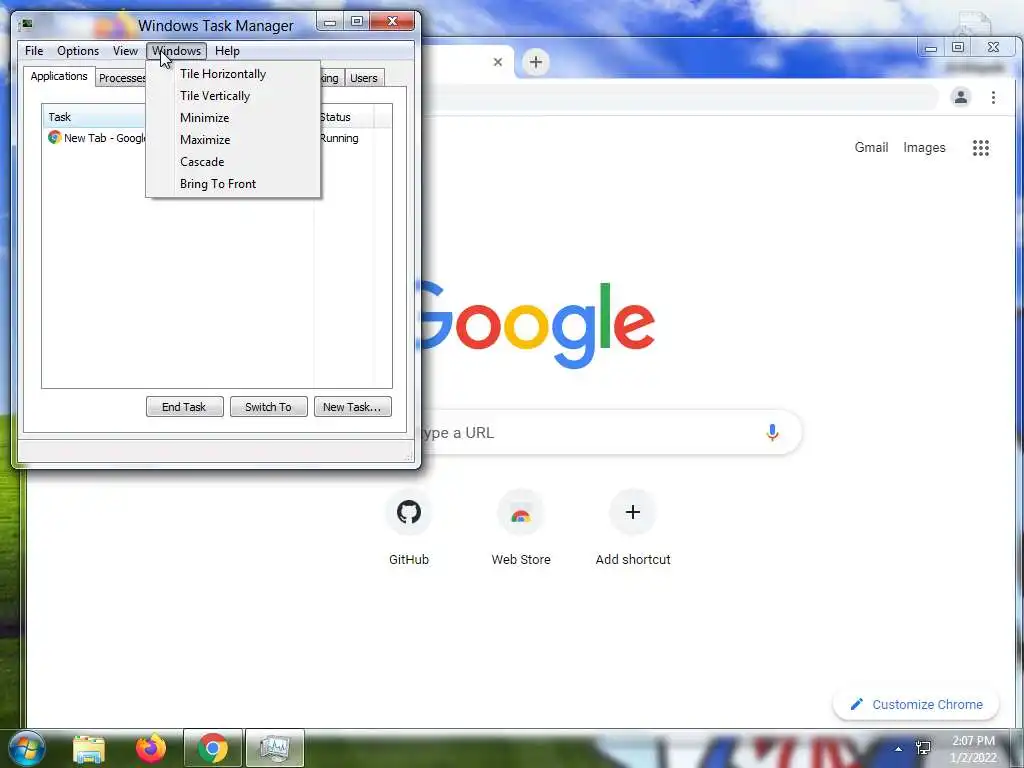Open the Options menu in Task Manager
Screen dimensions: 1024x768
pos(78,51)
